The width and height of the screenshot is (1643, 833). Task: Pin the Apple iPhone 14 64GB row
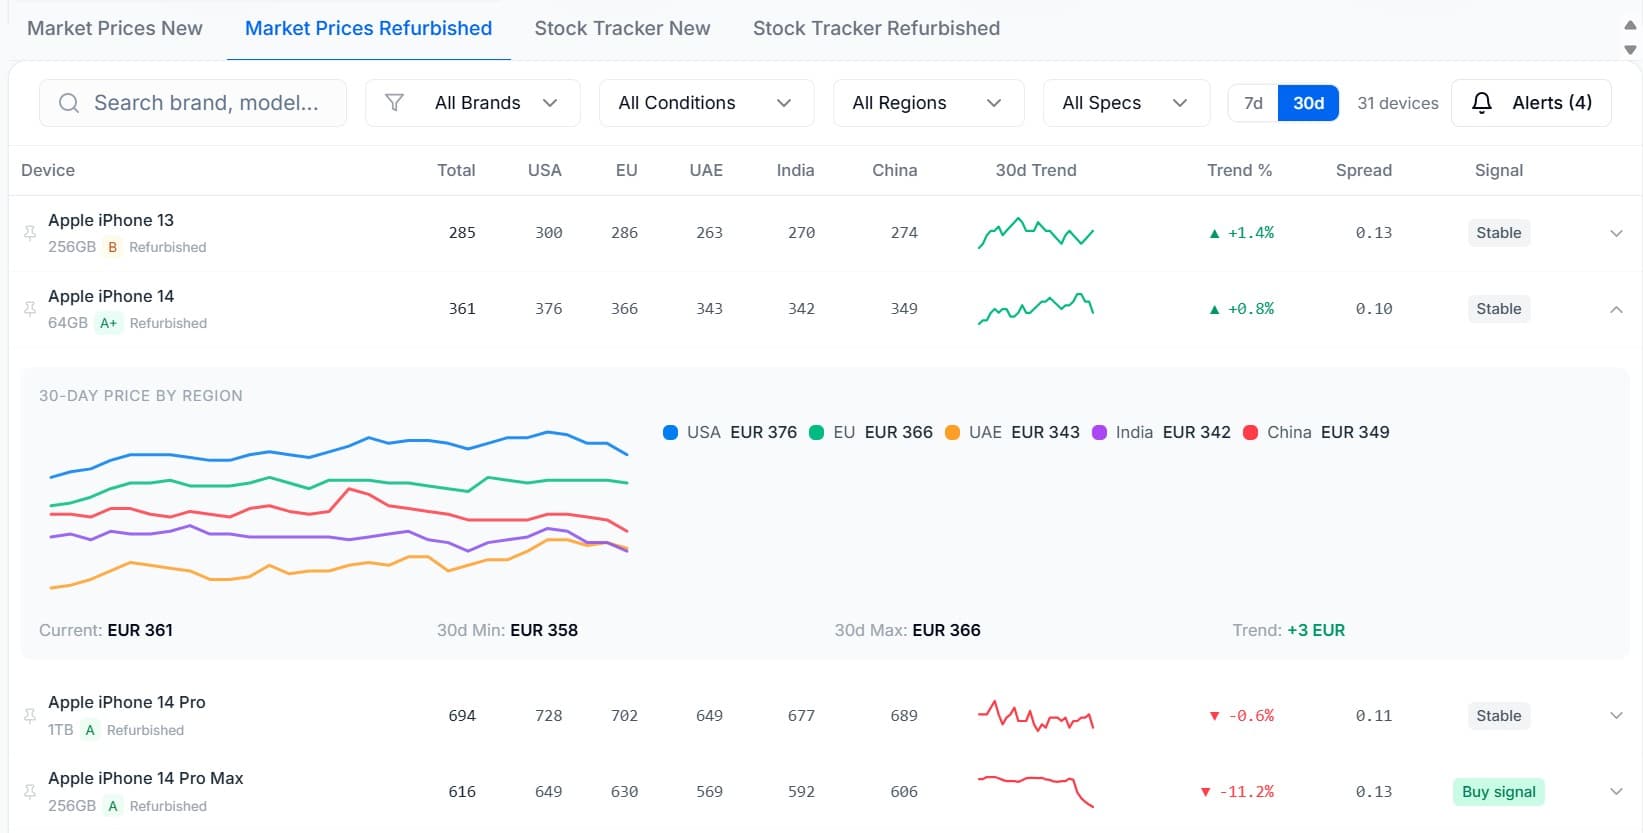30,309
